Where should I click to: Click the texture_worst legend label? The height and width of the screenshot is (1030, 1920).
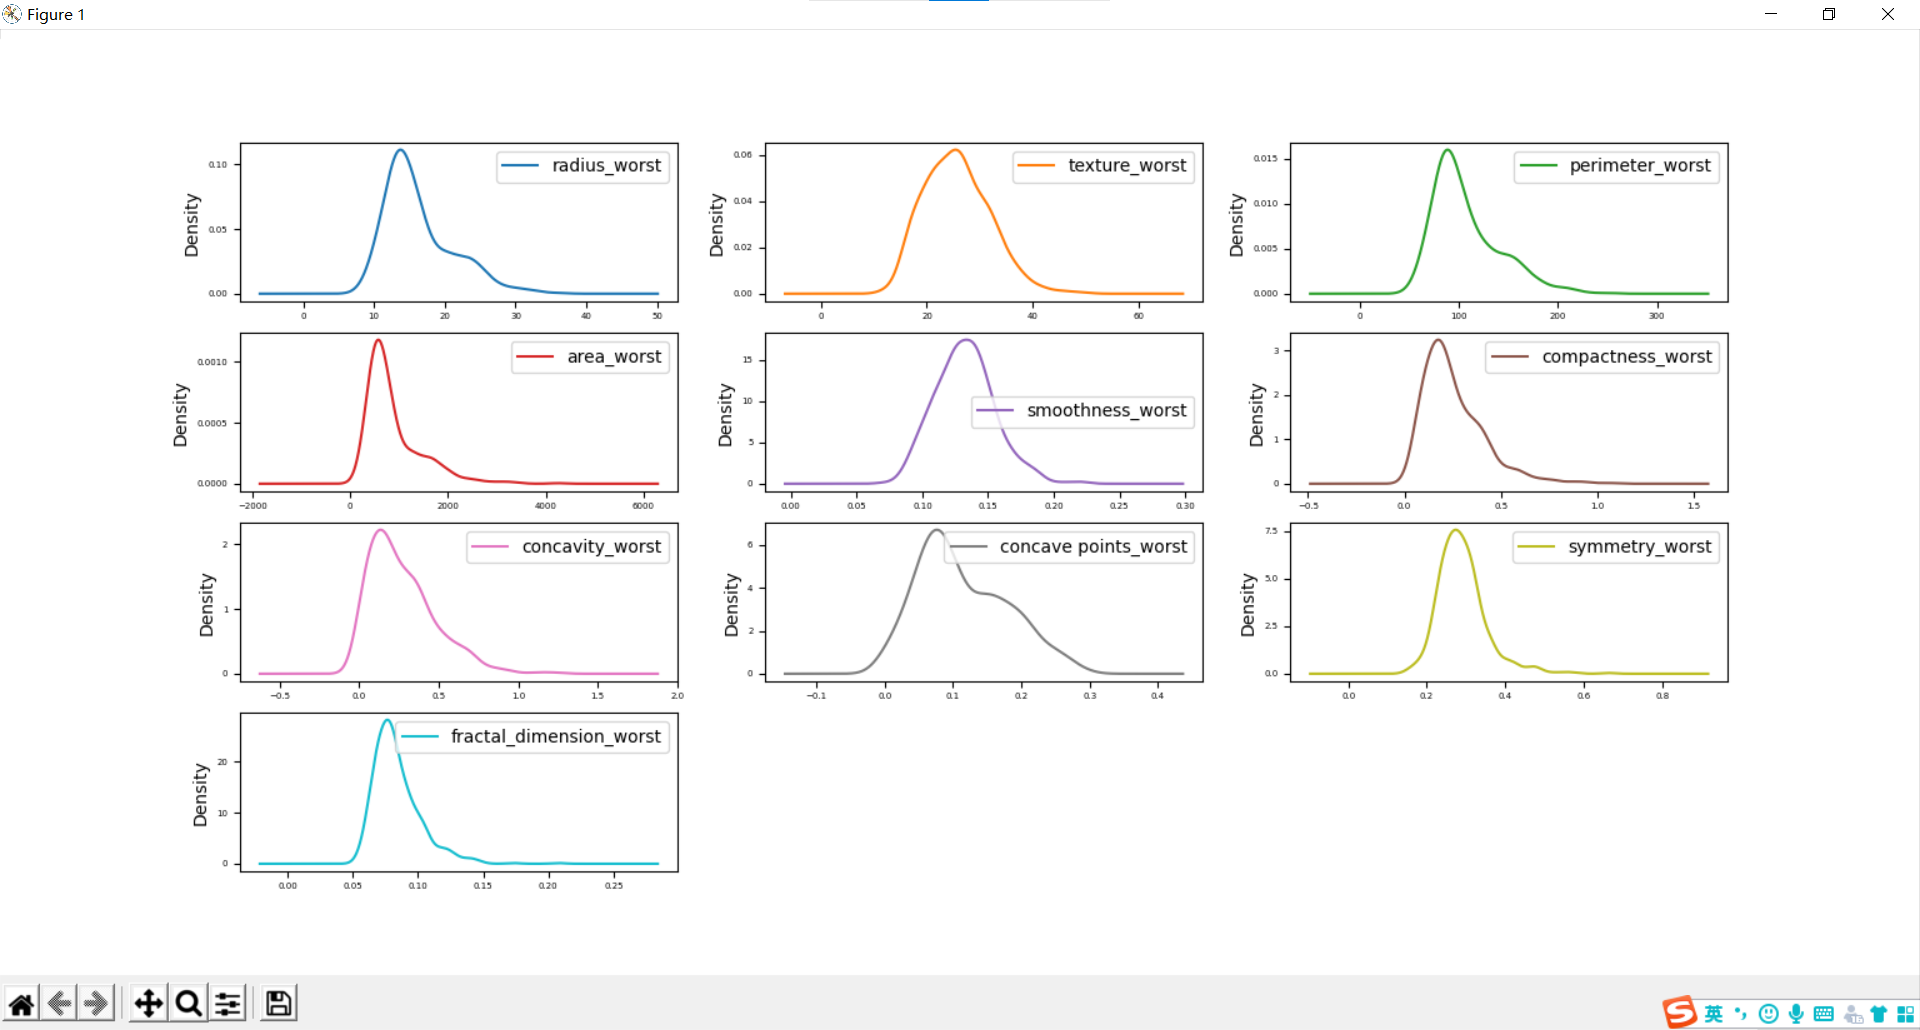pos(1127,166)
